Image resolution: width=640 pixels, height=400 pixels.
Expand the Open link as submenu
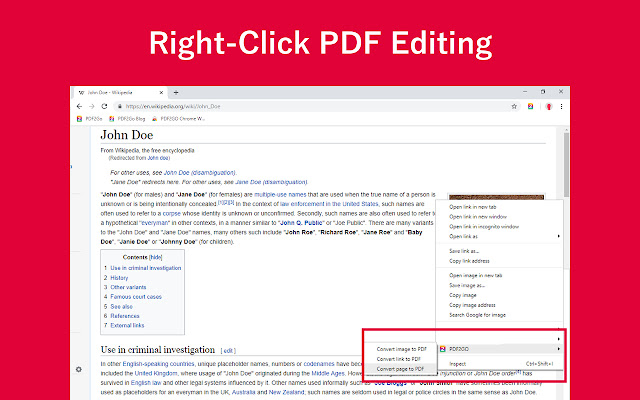(x=500, y=236)
